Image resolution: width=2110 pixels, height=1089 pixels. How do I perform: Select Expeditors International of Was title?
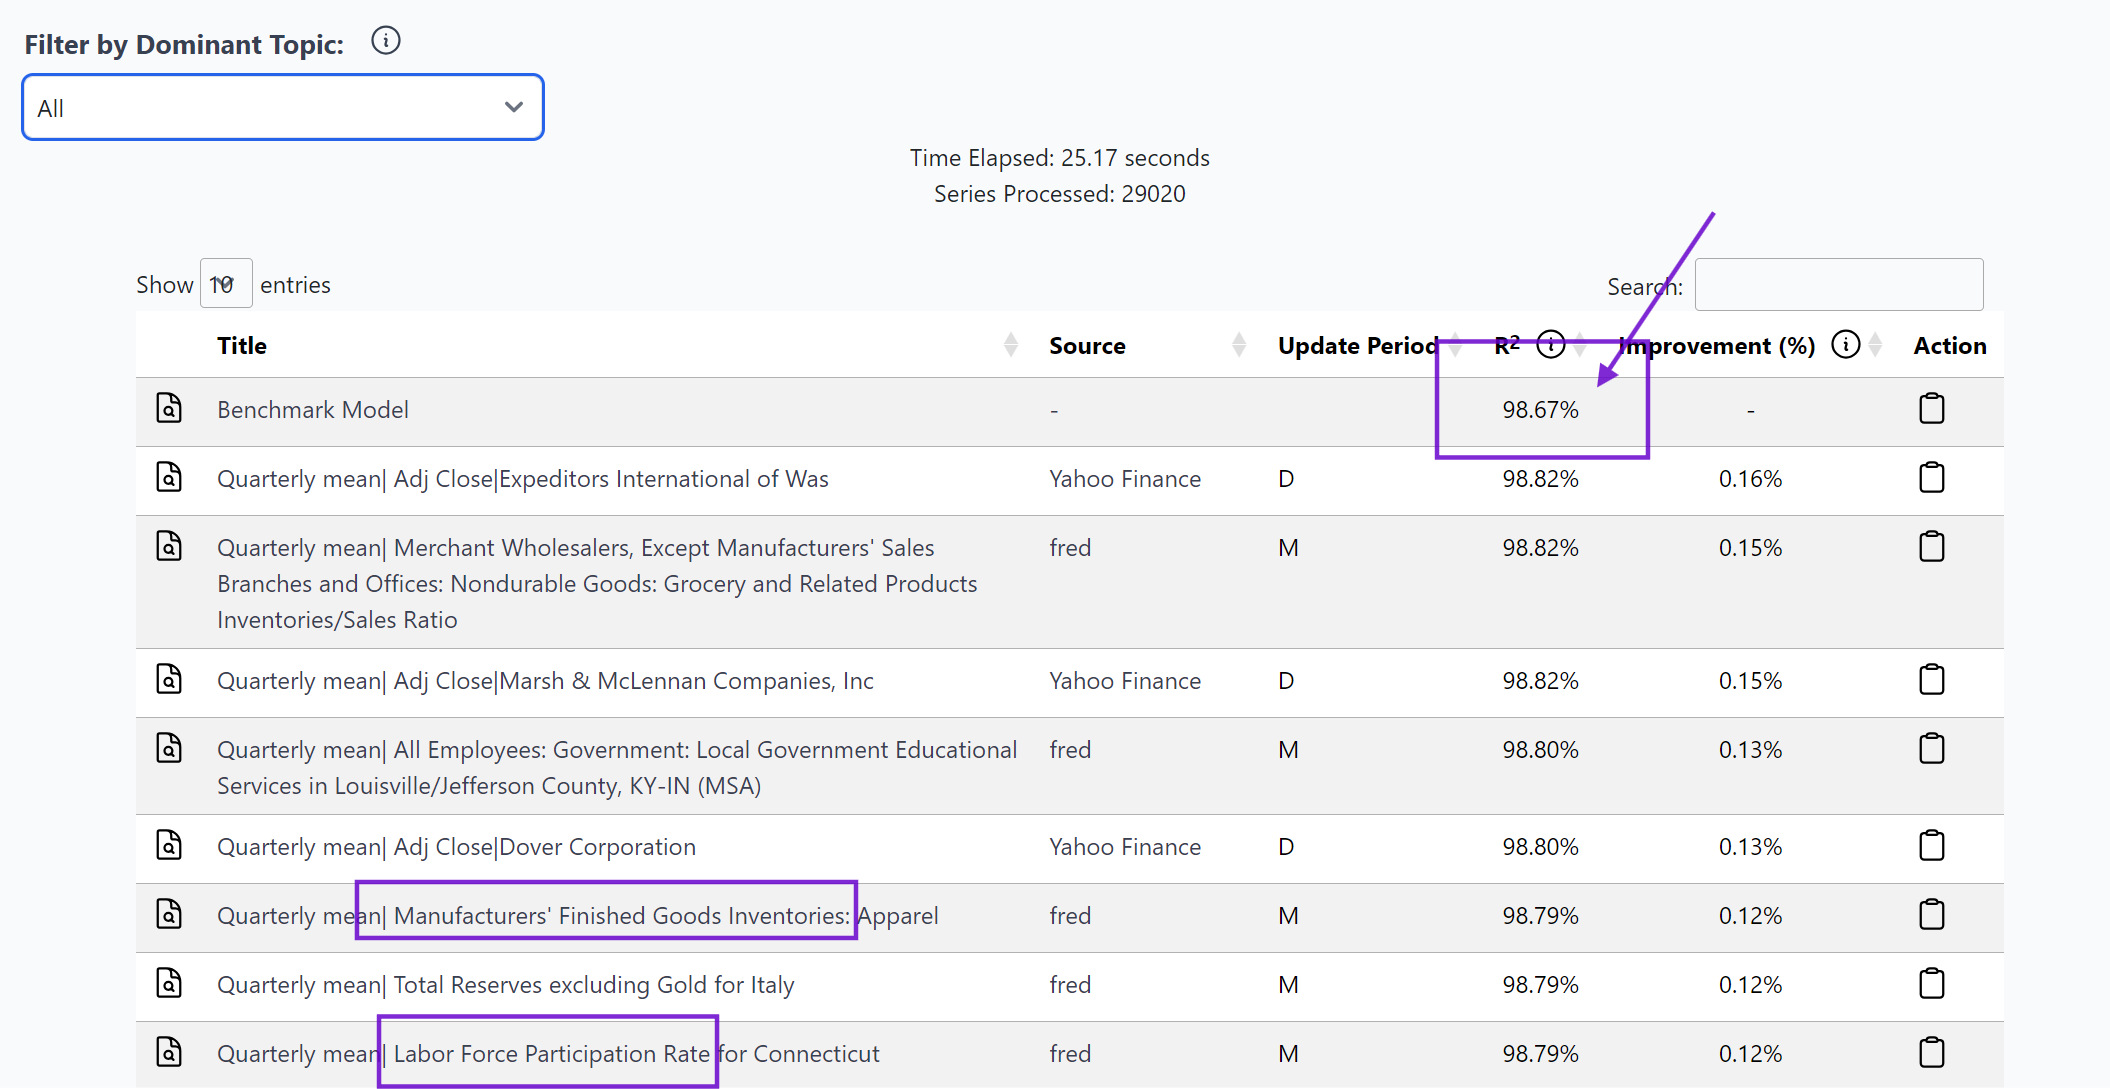pyautogui.click(x=523, y=479)
